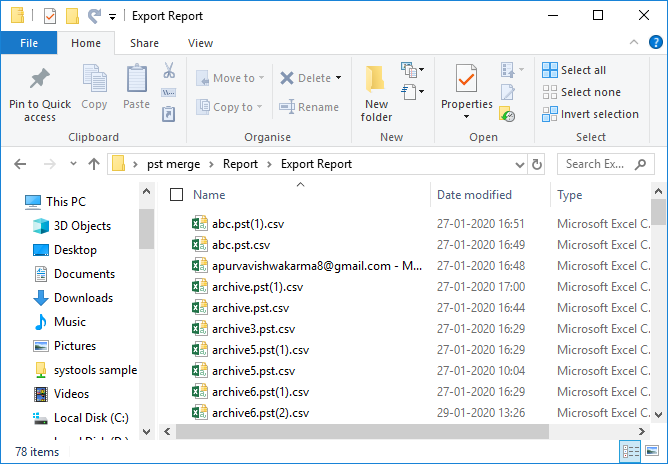Switch to the View tab
This screenshot has width=668, height=464.
(x=200, y=43)
